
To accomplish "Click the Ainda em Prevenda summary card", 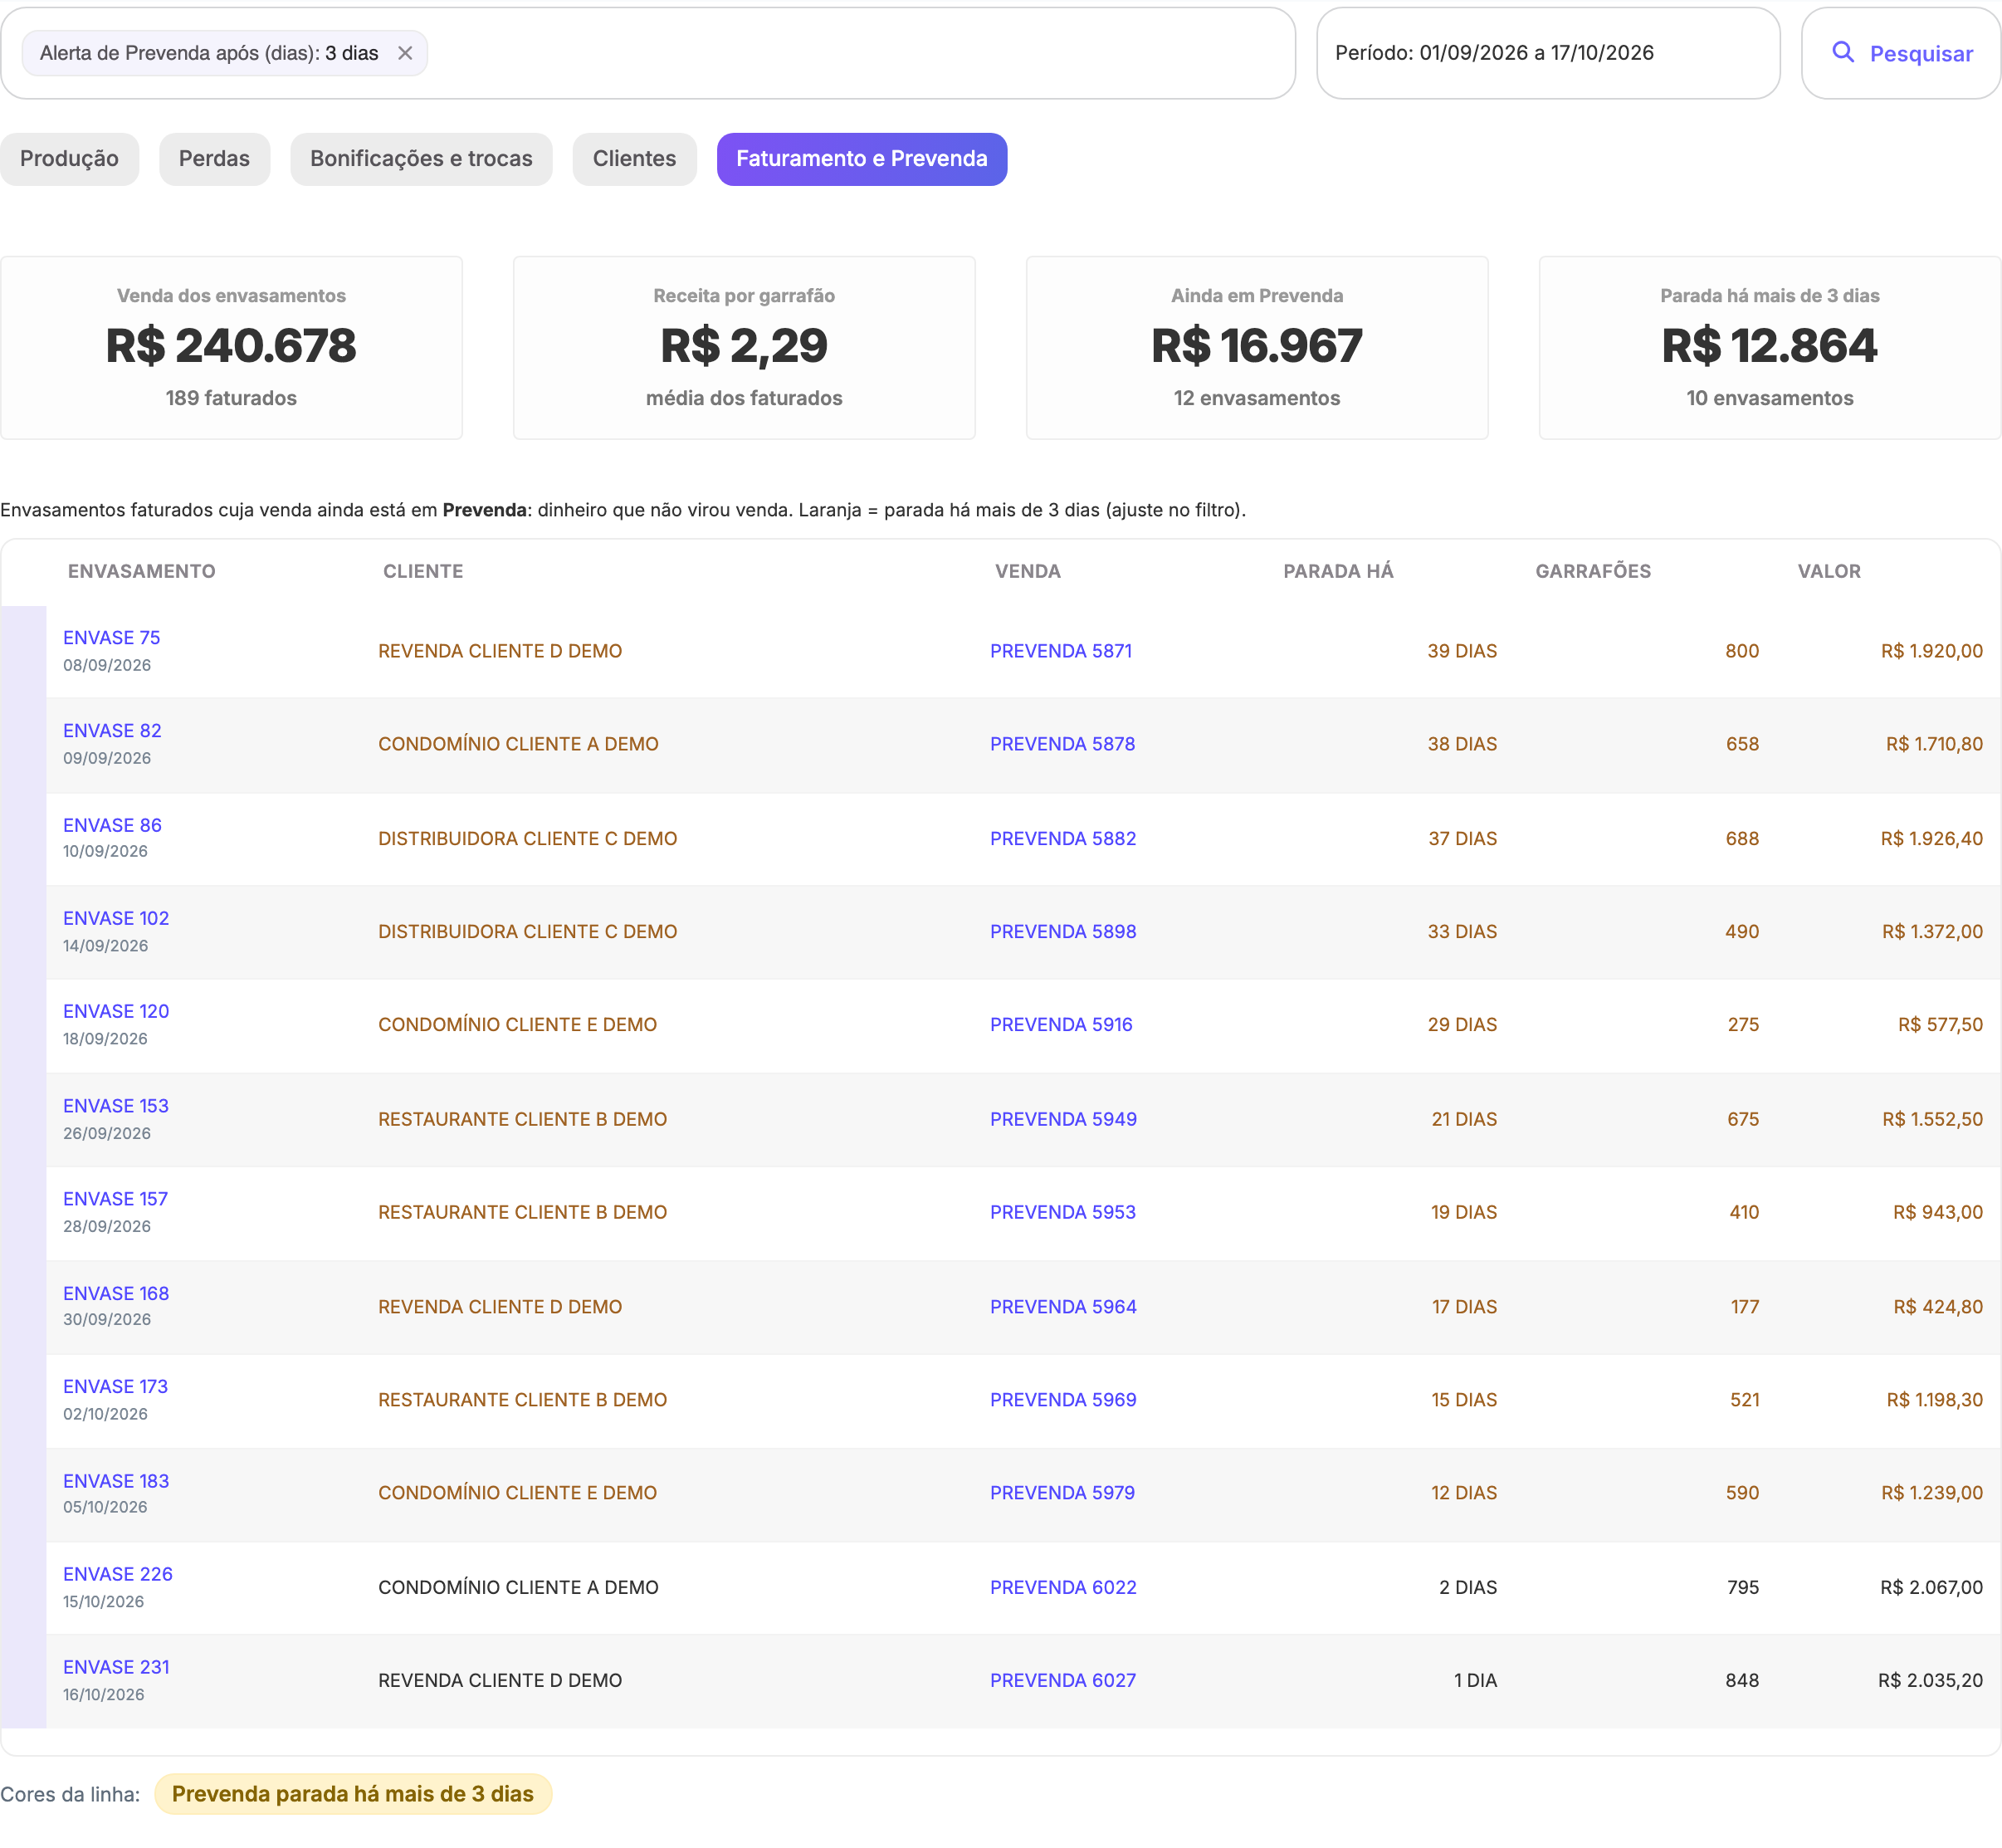I will click(x=1256, y=347).
